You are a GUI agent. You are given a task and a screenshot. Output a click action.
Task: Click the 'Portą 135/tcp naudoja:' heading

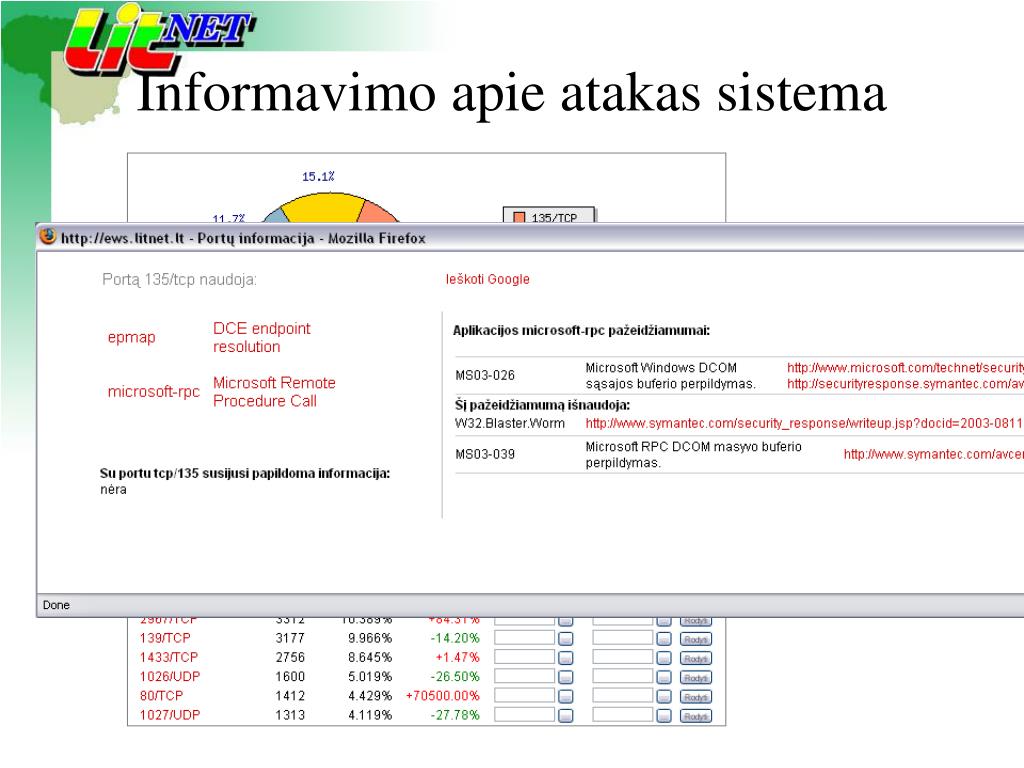[x=180, y=280]
